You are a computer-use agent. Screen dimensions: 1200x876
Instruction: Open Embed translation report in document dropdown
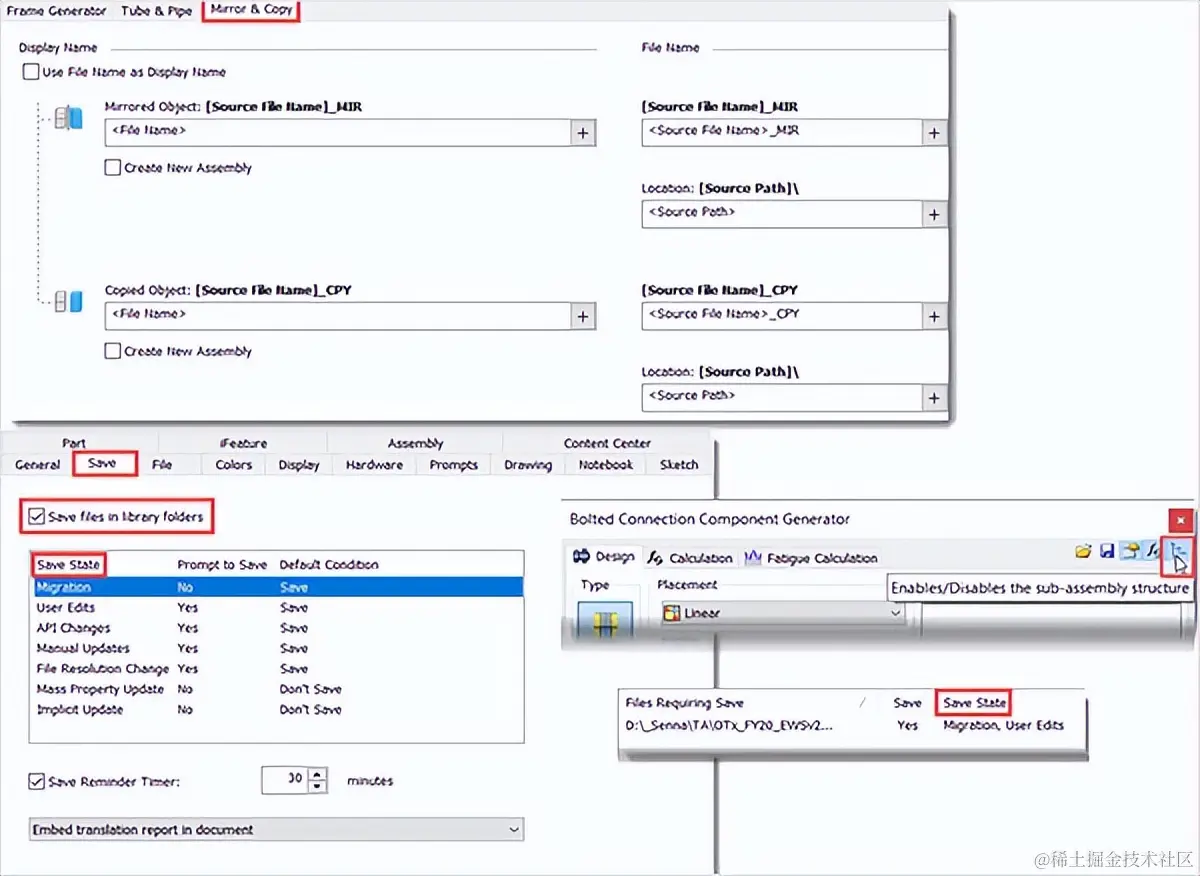click(276, 830)
